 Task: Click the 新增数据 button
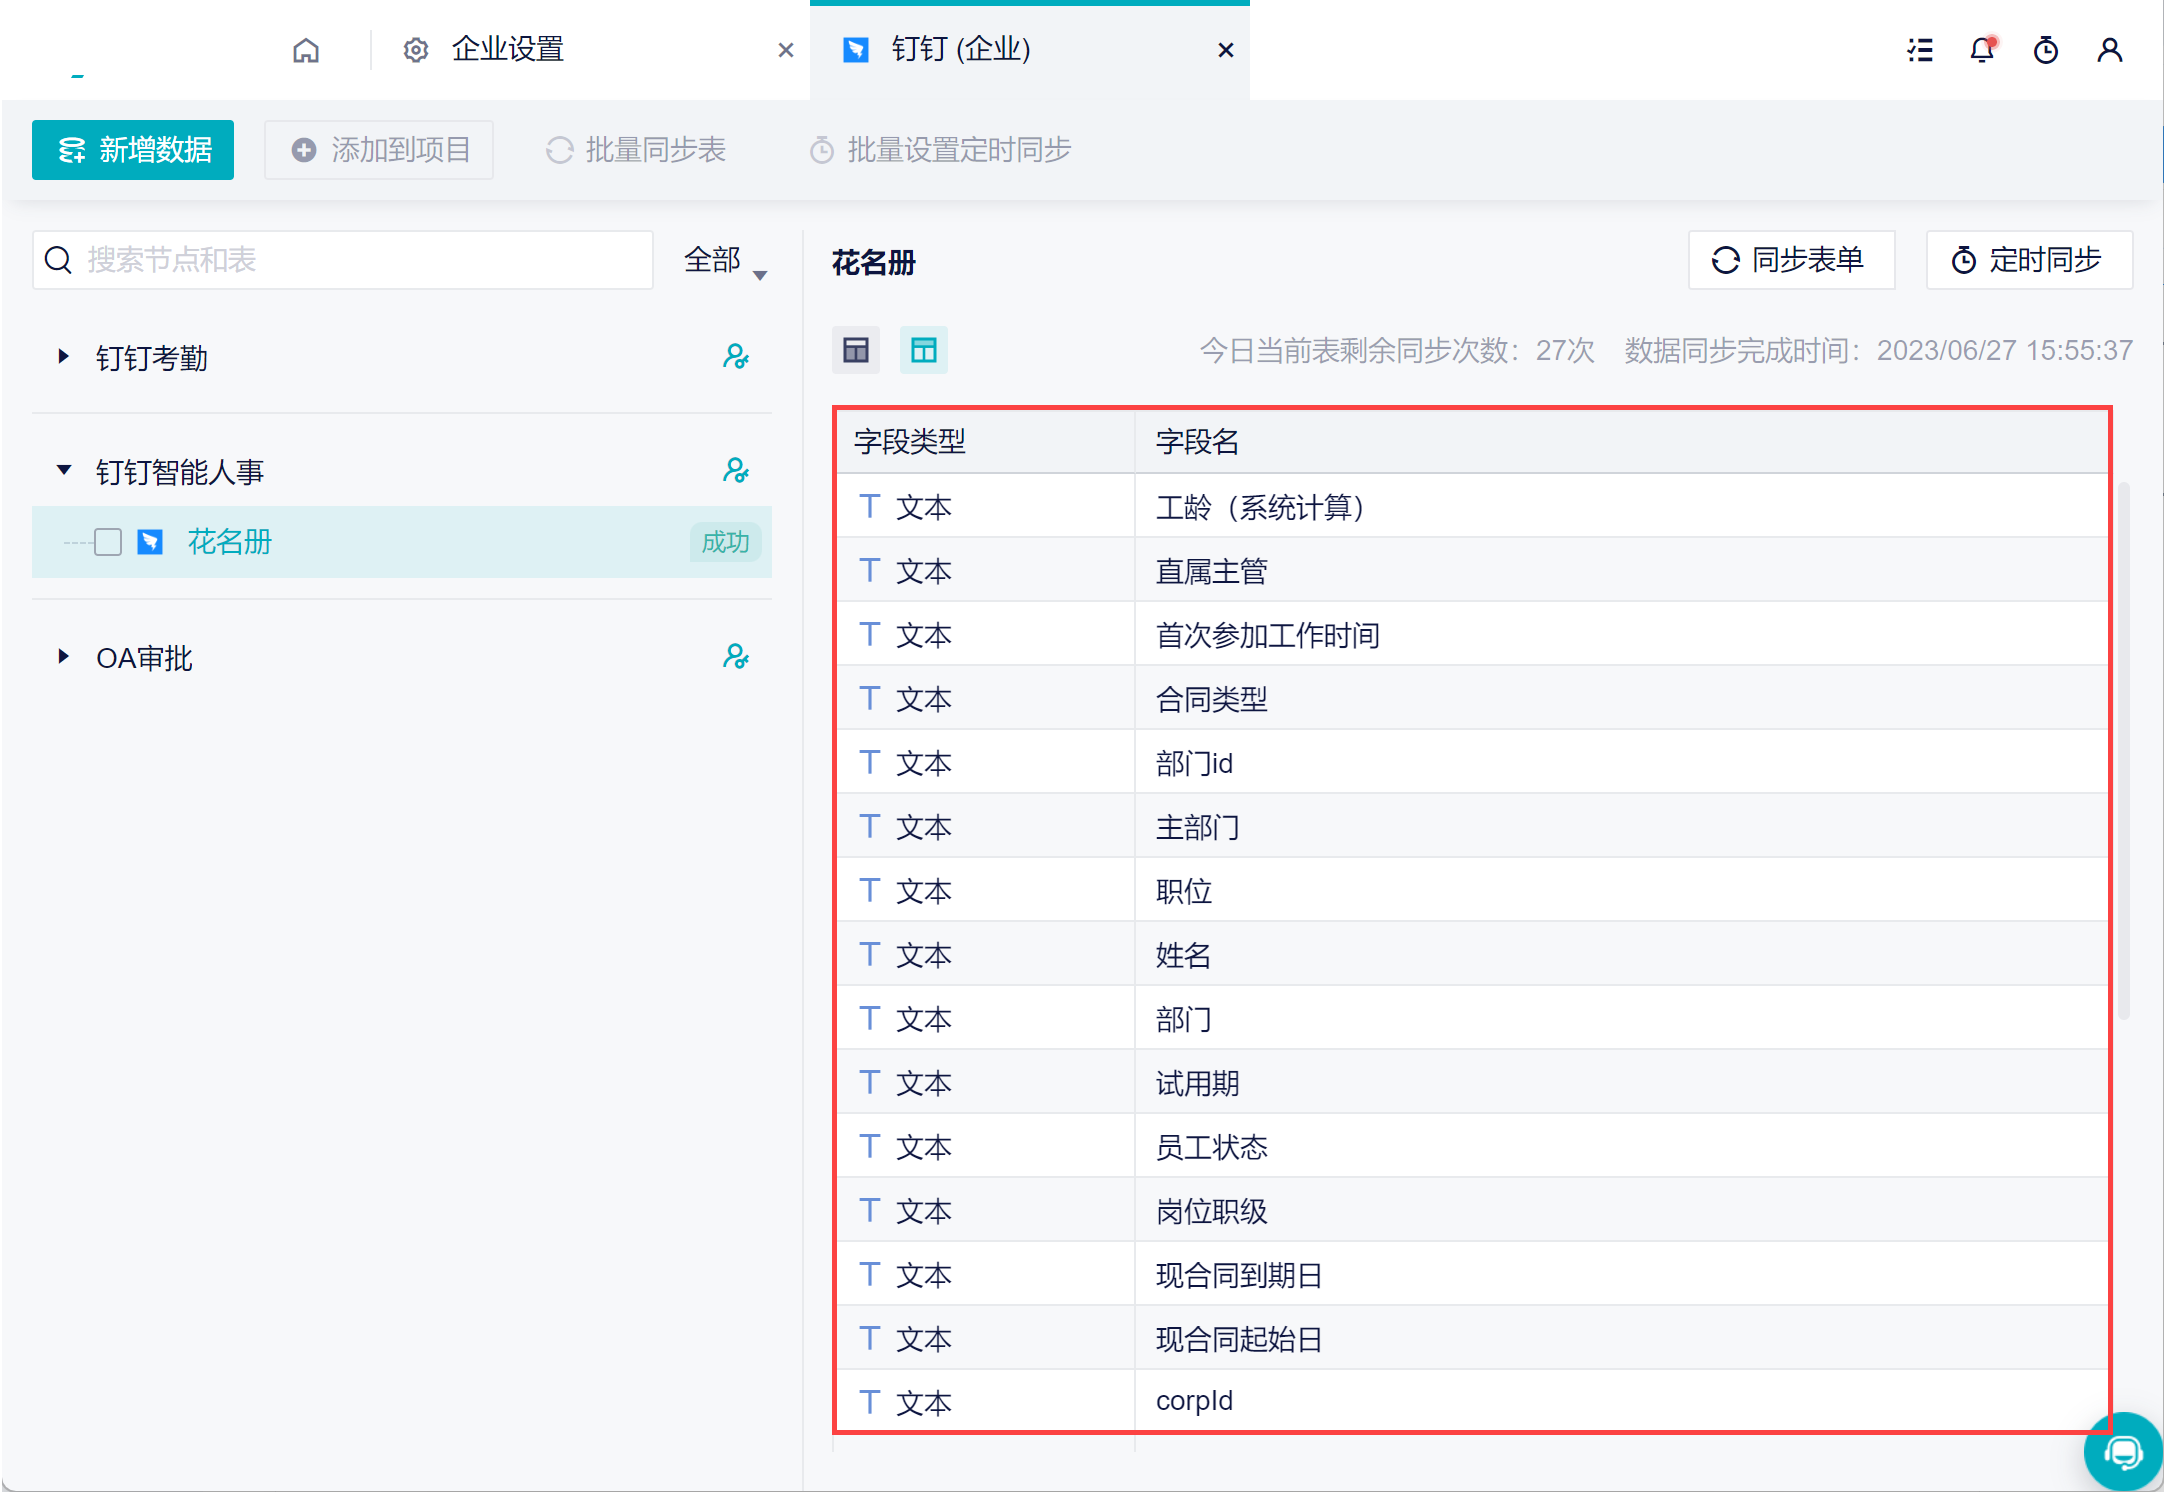(133, 150)
